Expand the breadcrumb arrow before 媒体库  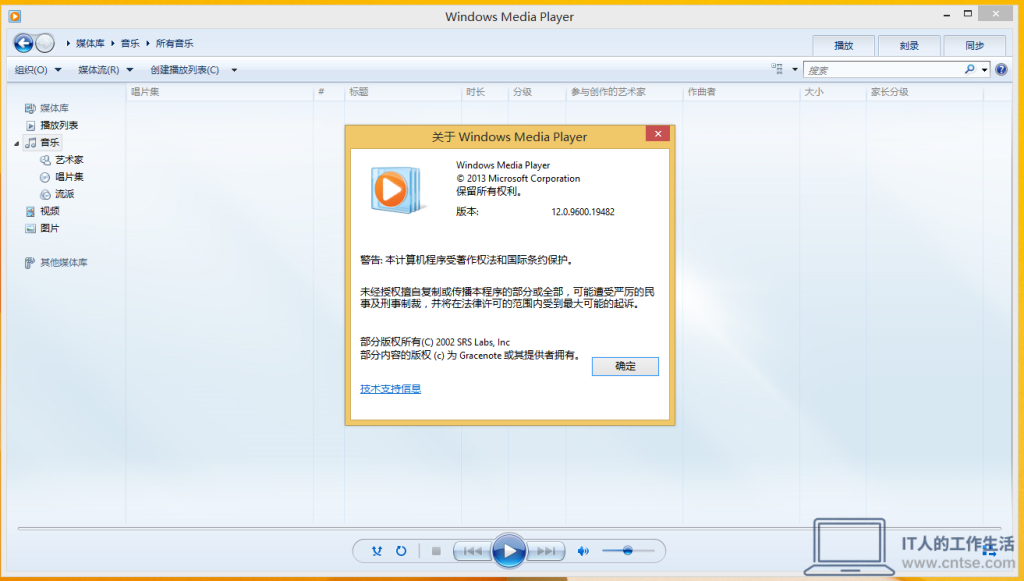69,44
